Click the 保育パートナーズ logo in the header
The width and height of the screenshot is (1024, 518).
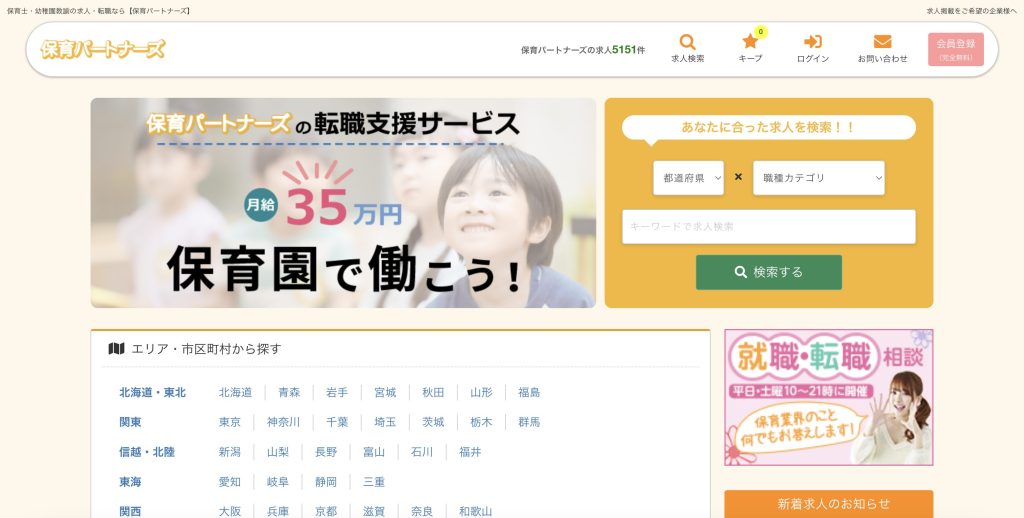103,49
